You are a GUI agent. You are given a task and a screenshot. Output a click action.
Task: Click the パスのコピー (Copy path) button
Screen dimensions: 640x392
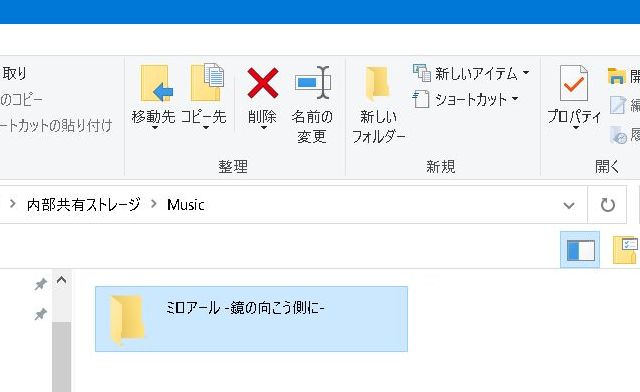click(x=21, y=99)
